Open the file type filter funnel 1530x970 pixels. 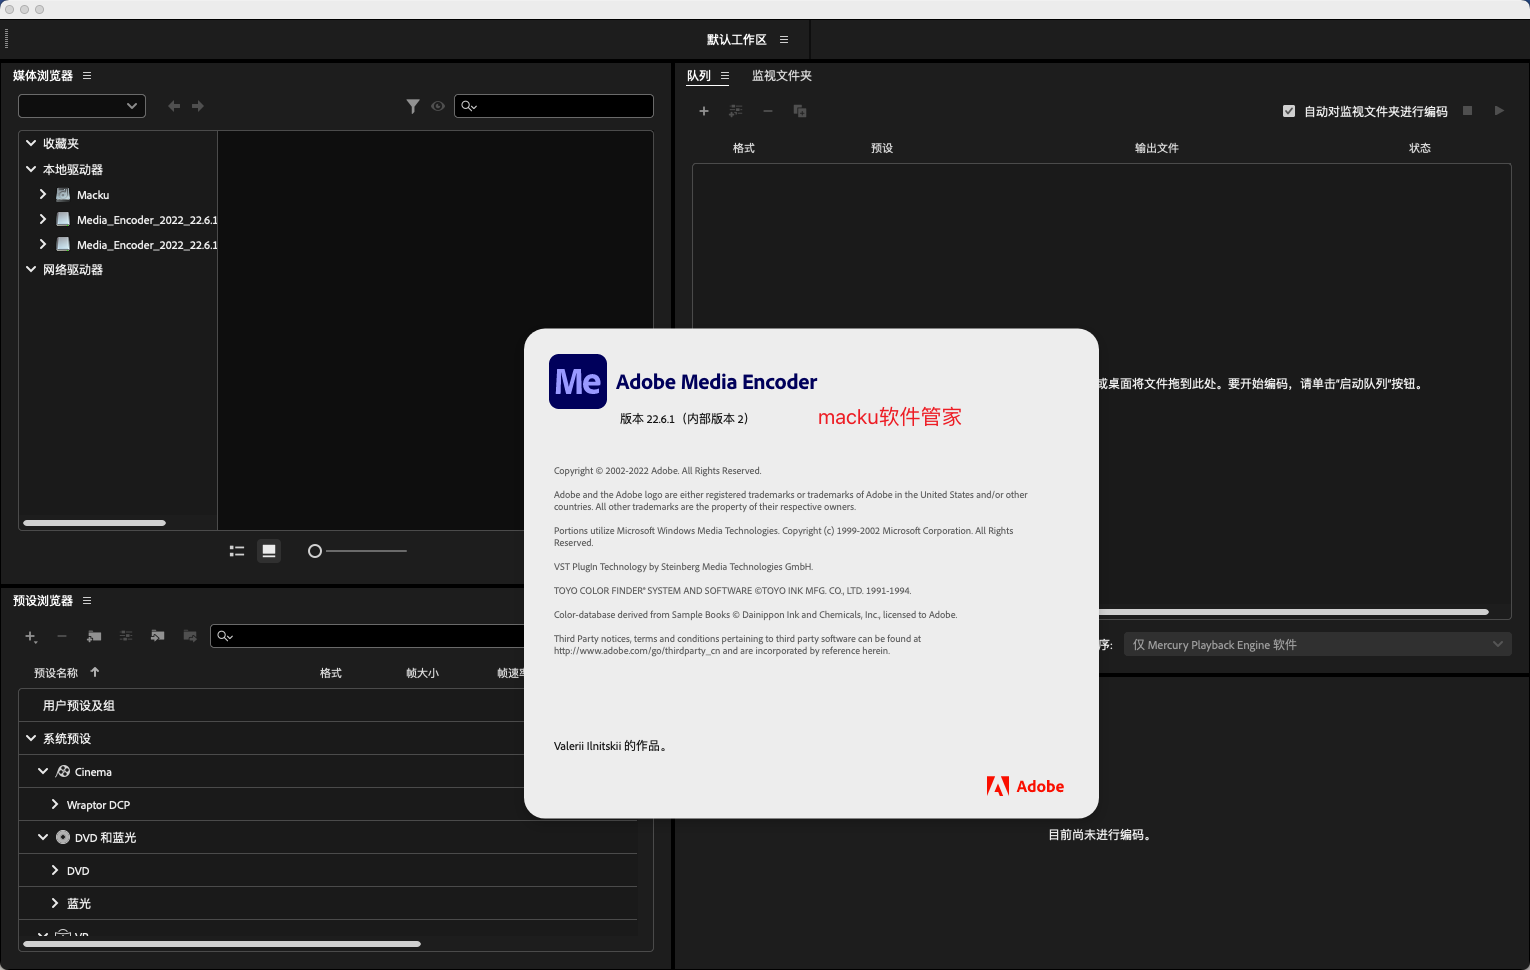413,106
